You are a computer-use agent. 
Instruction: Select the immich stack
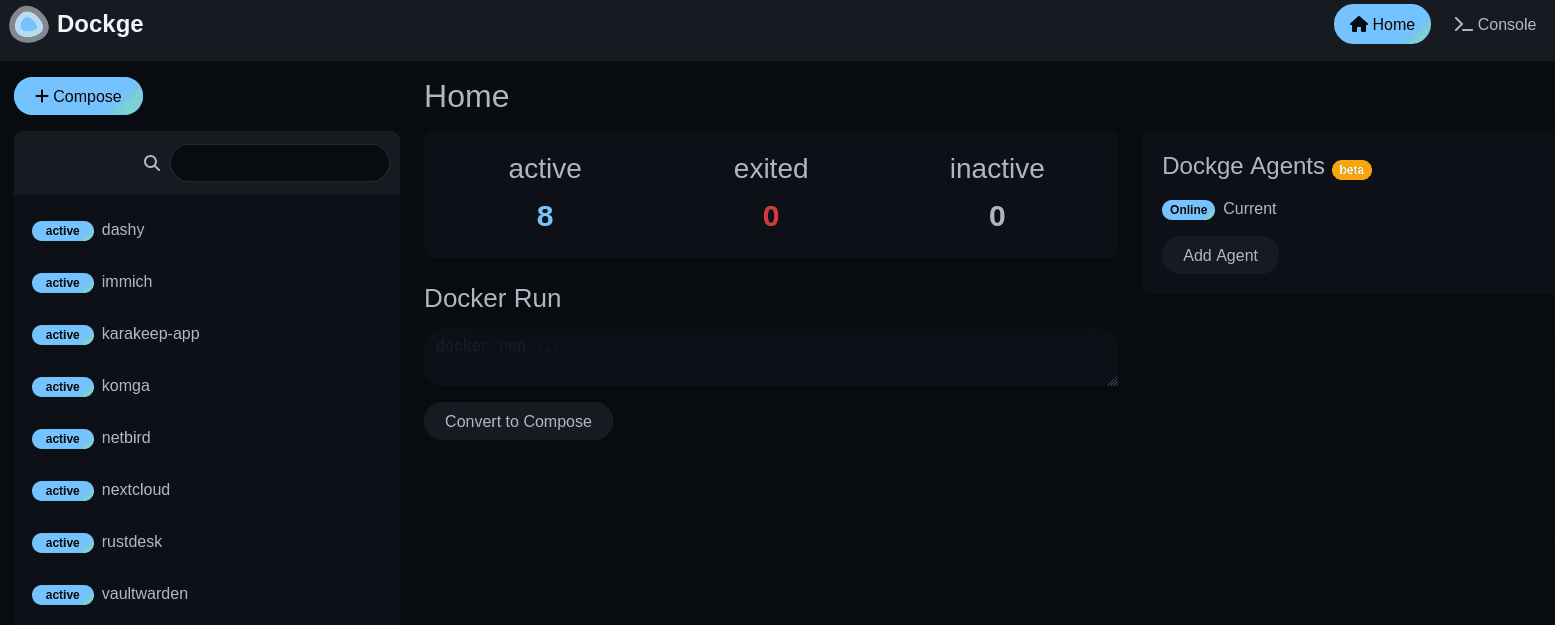127,282
